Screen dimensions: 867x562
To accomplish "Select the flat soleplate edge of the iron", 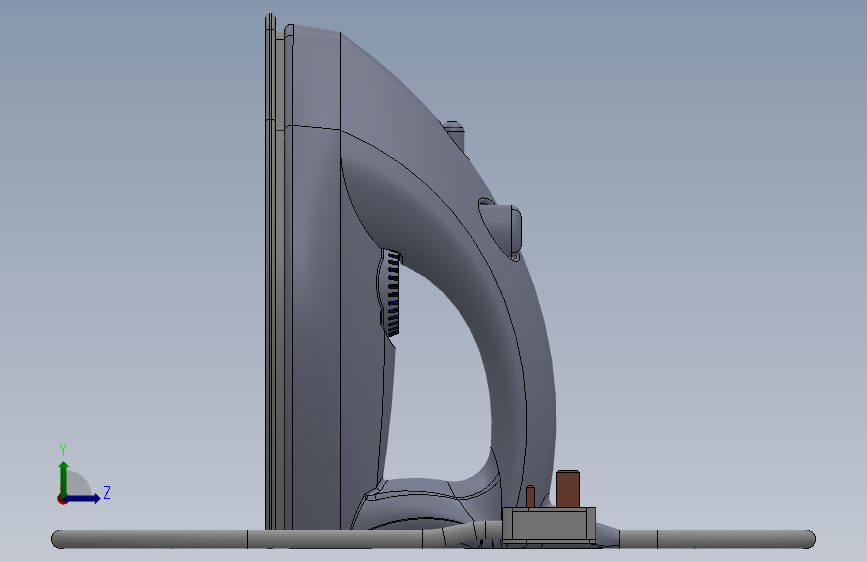I will pos(270,272).
